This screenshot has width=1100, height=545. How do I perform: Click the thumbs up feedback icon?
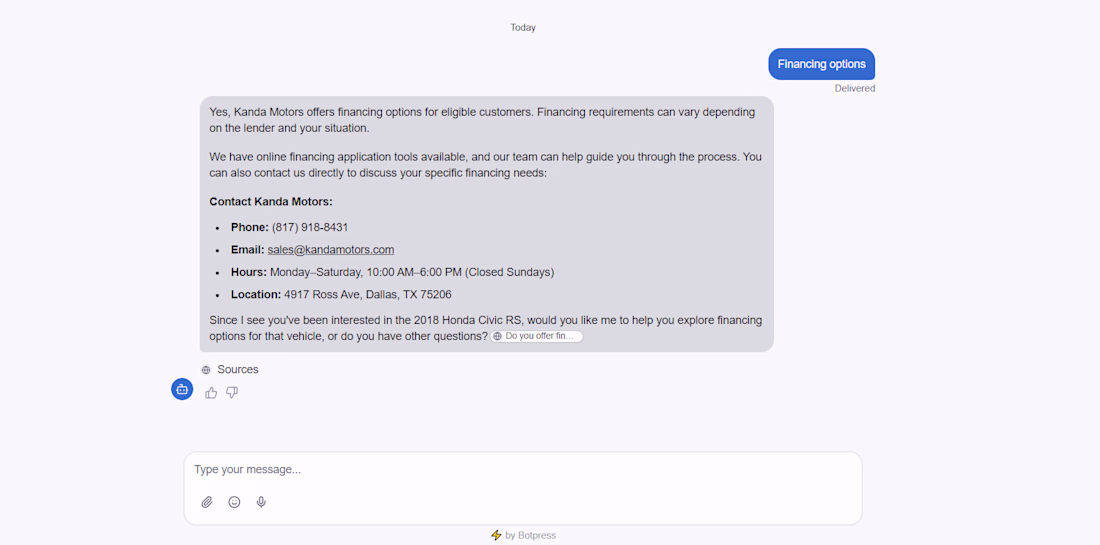[211, 393]
